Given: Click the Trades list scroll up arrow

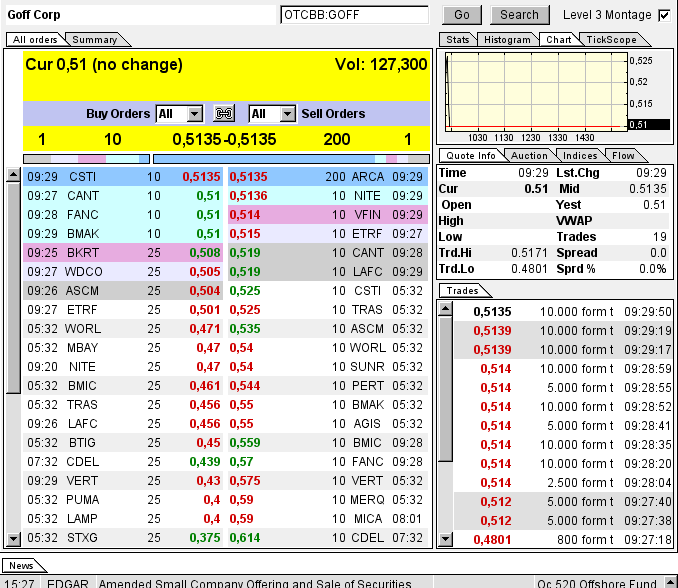Looking at the screenshot, I should 445,309.
